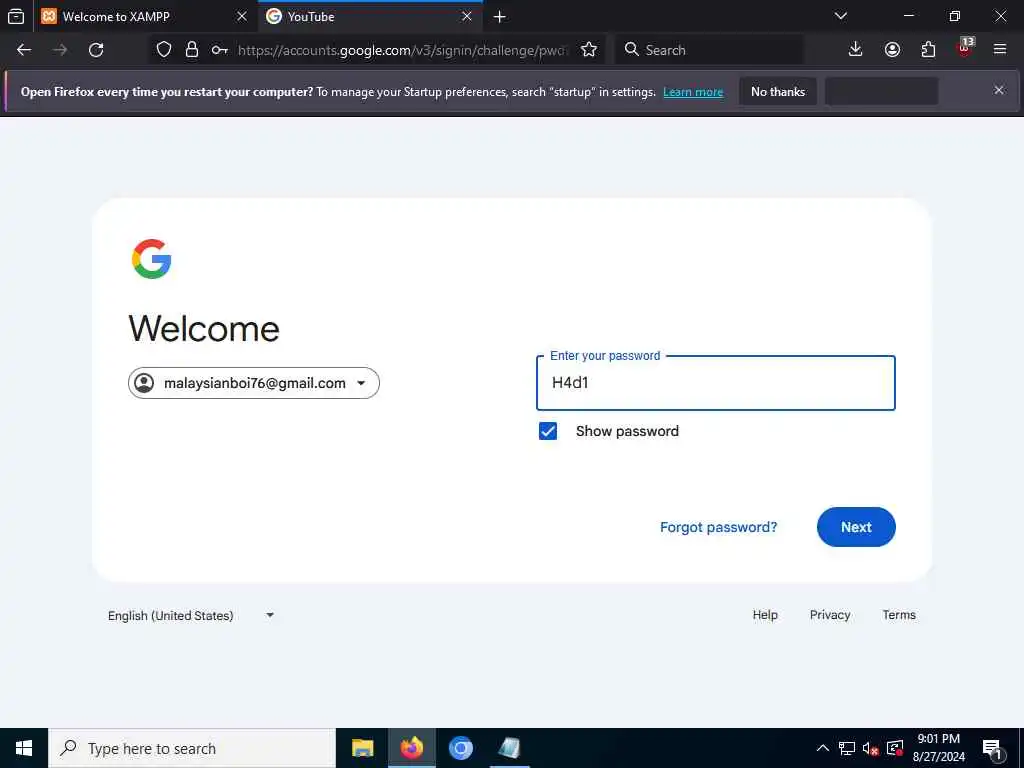The height and width of the screenshot is (768, 1024).
Task: View site security padlock info
Action: click(x=191, y=50)
